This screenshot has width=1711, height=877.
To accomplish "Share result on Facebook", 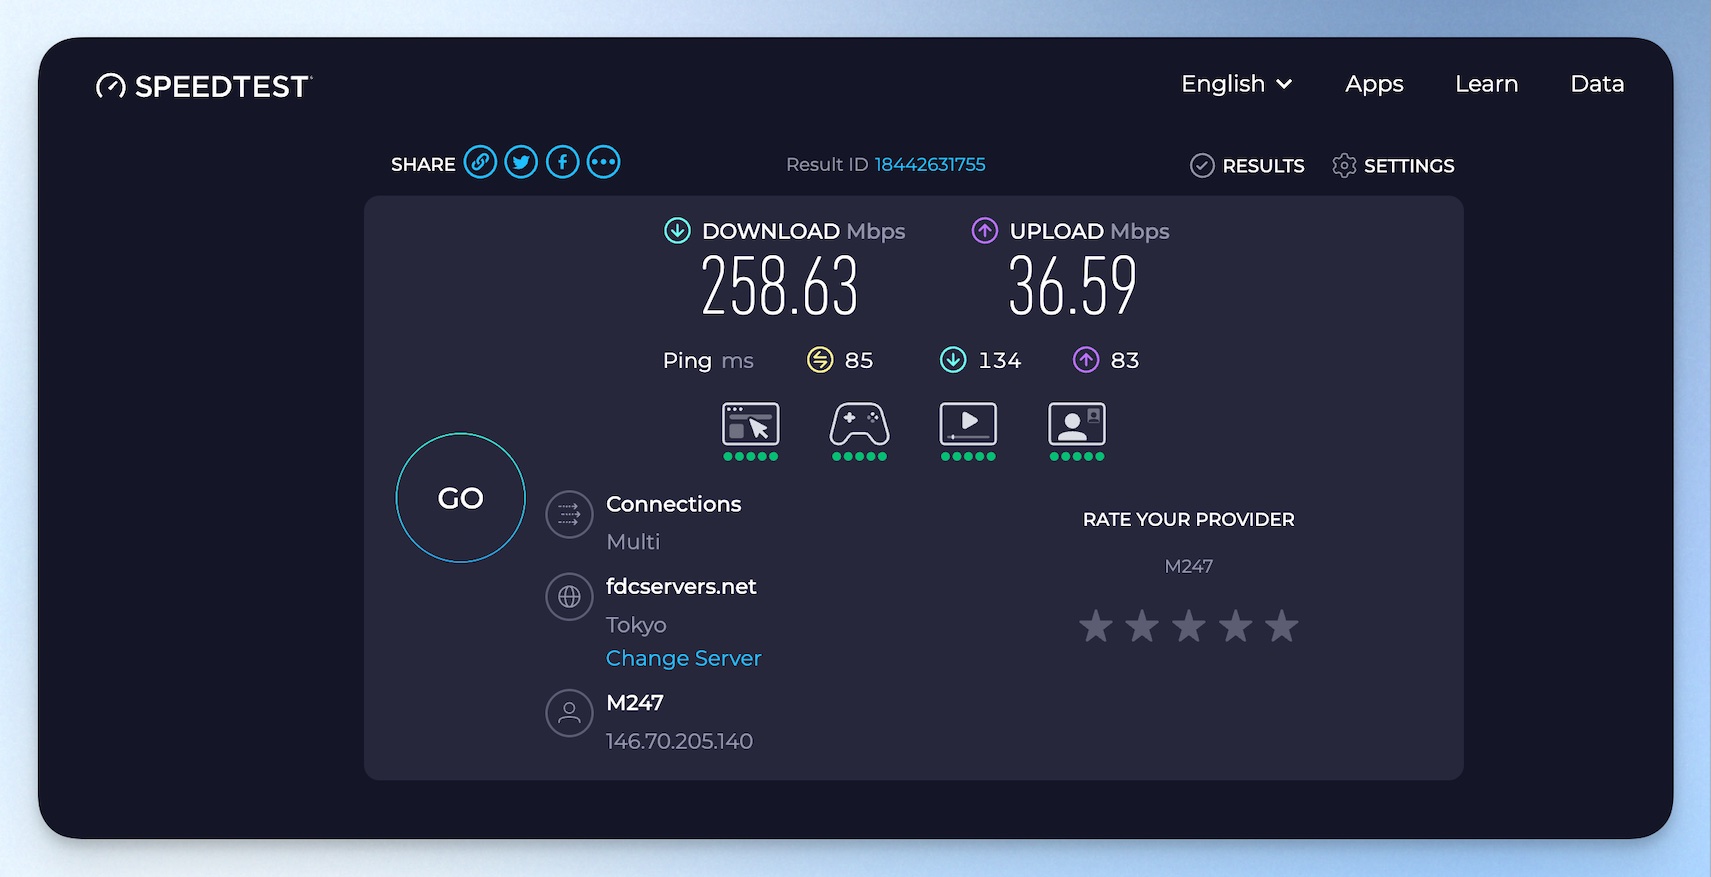I will point(562,162).
